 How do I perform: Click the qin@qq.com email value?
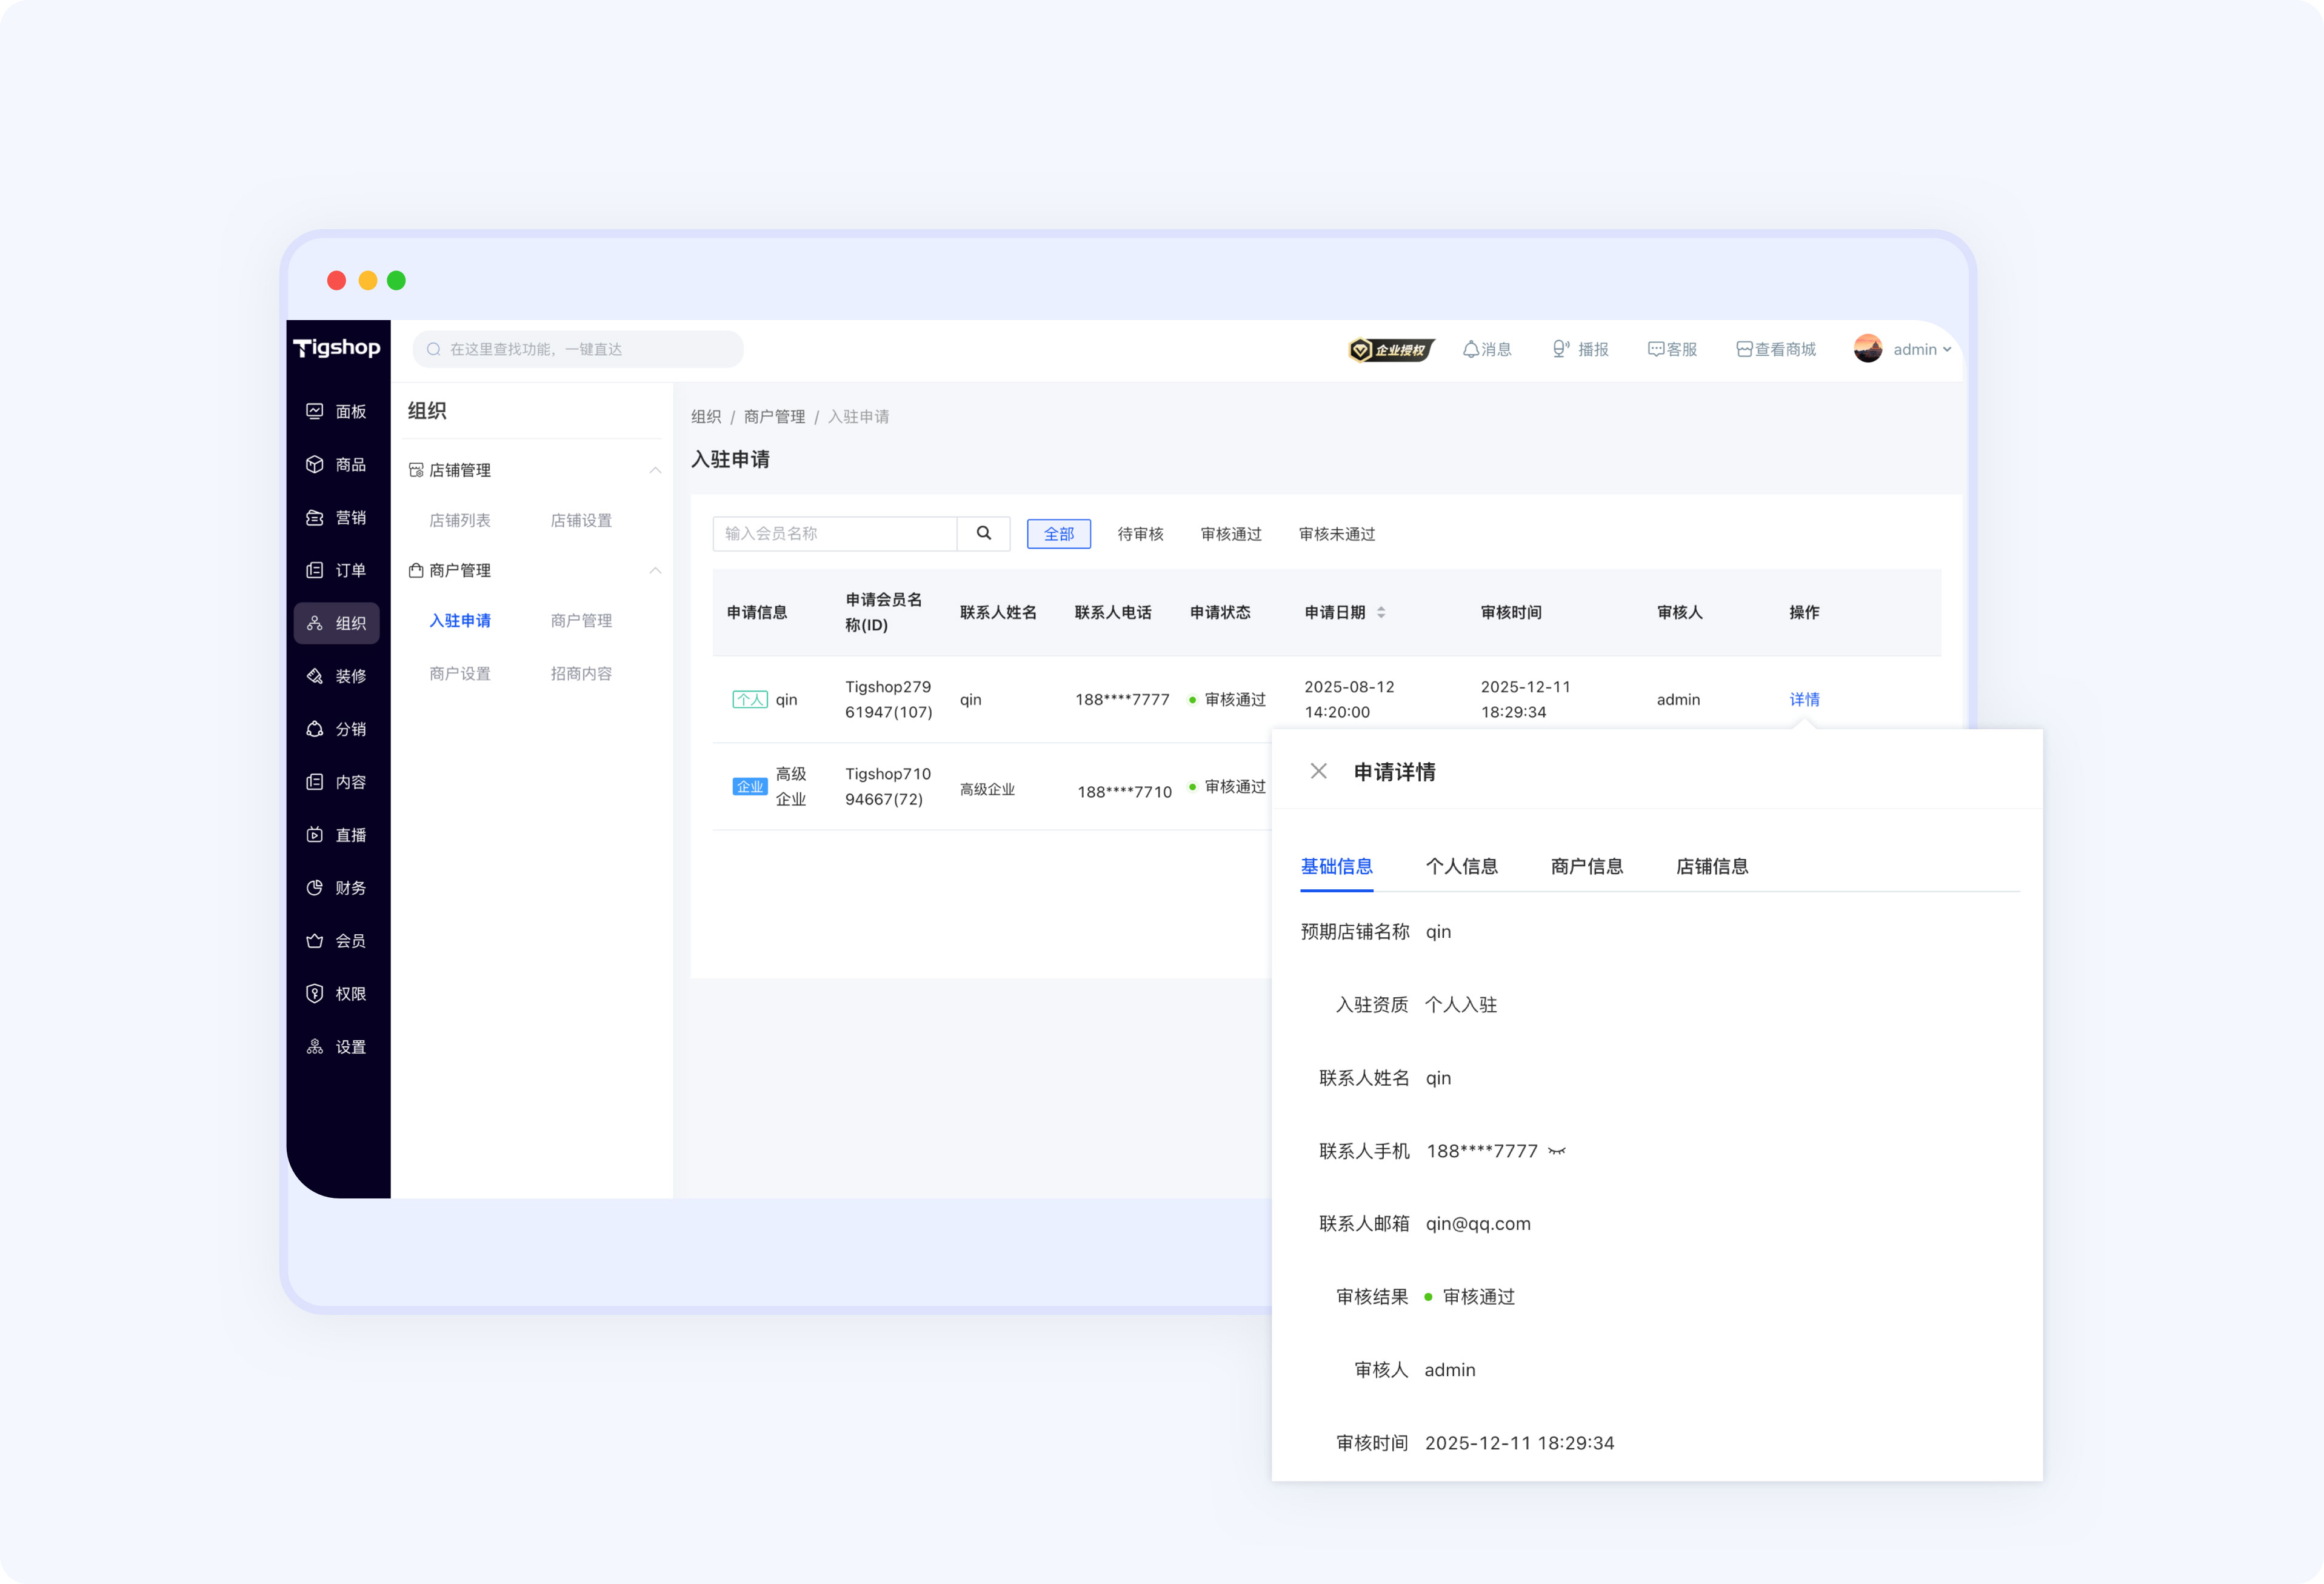click(x=1478, y=1223)
